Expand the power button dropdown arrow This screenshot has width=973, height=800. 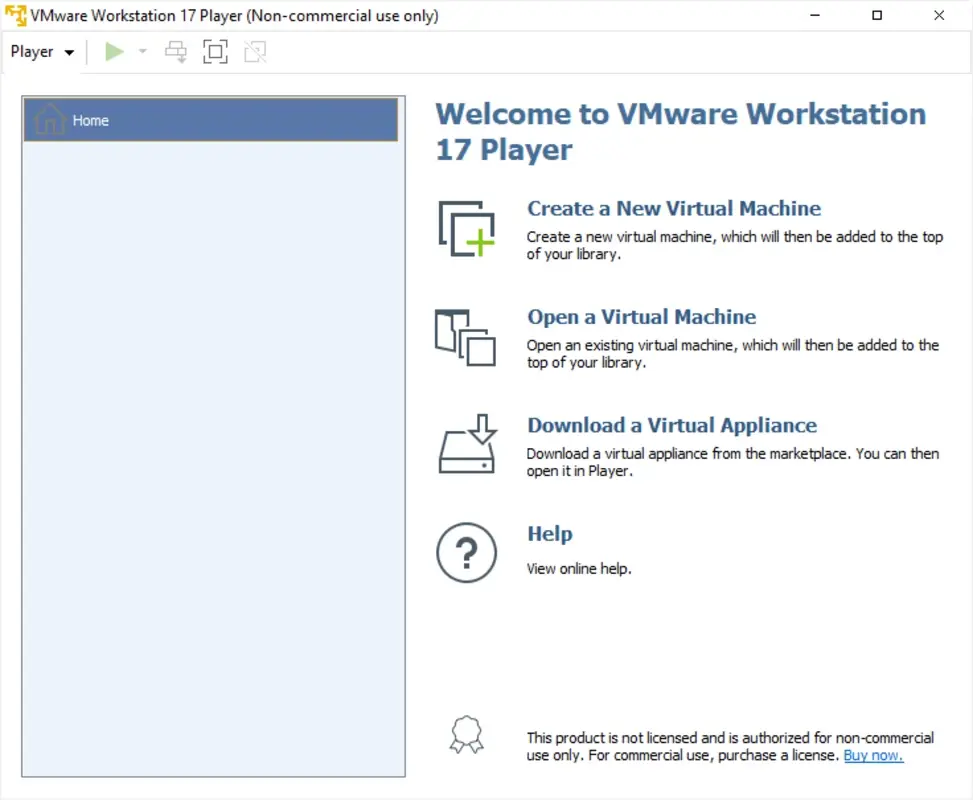coord(140,51)
